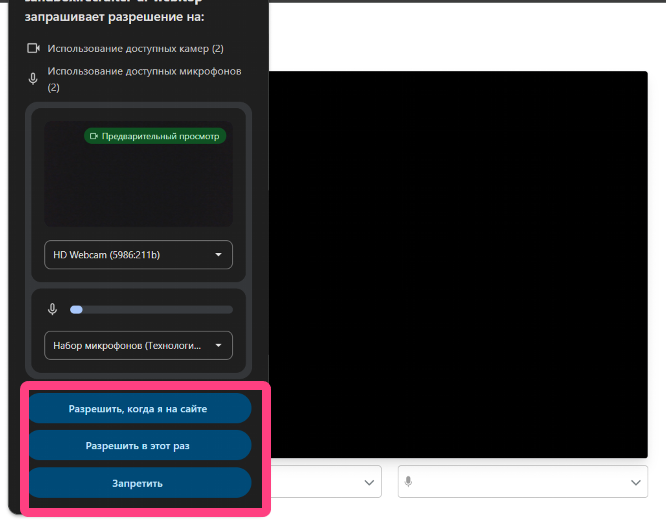Click camera icon in 'Предварительный просмотр' badge
Viewport: 666px width, 523px height.
[94, 136]
